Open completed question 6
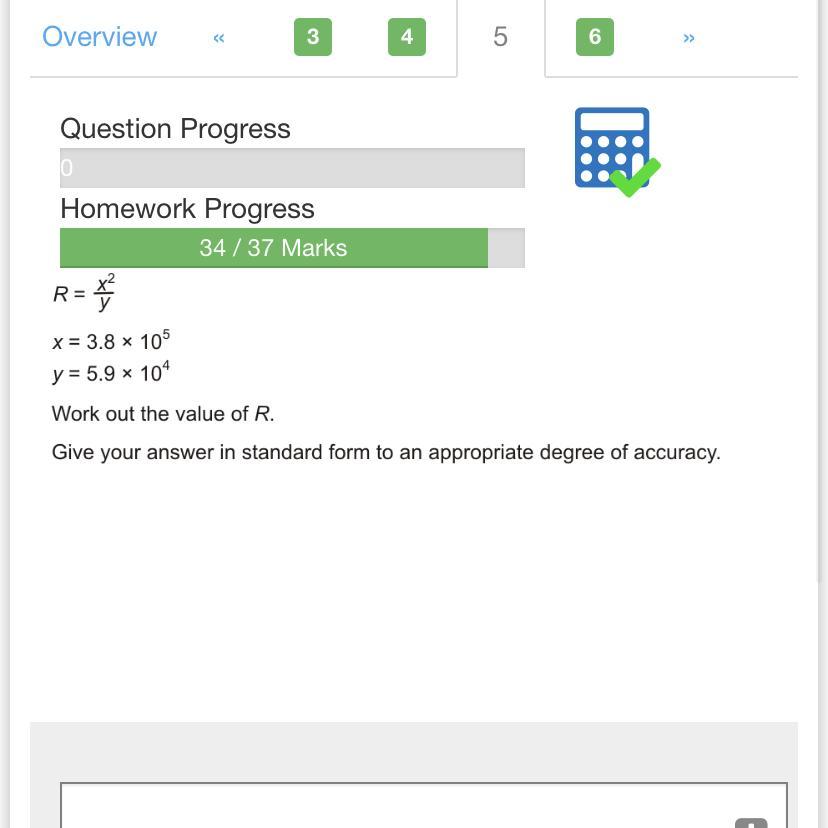828x828 pixels. [595, 37]
